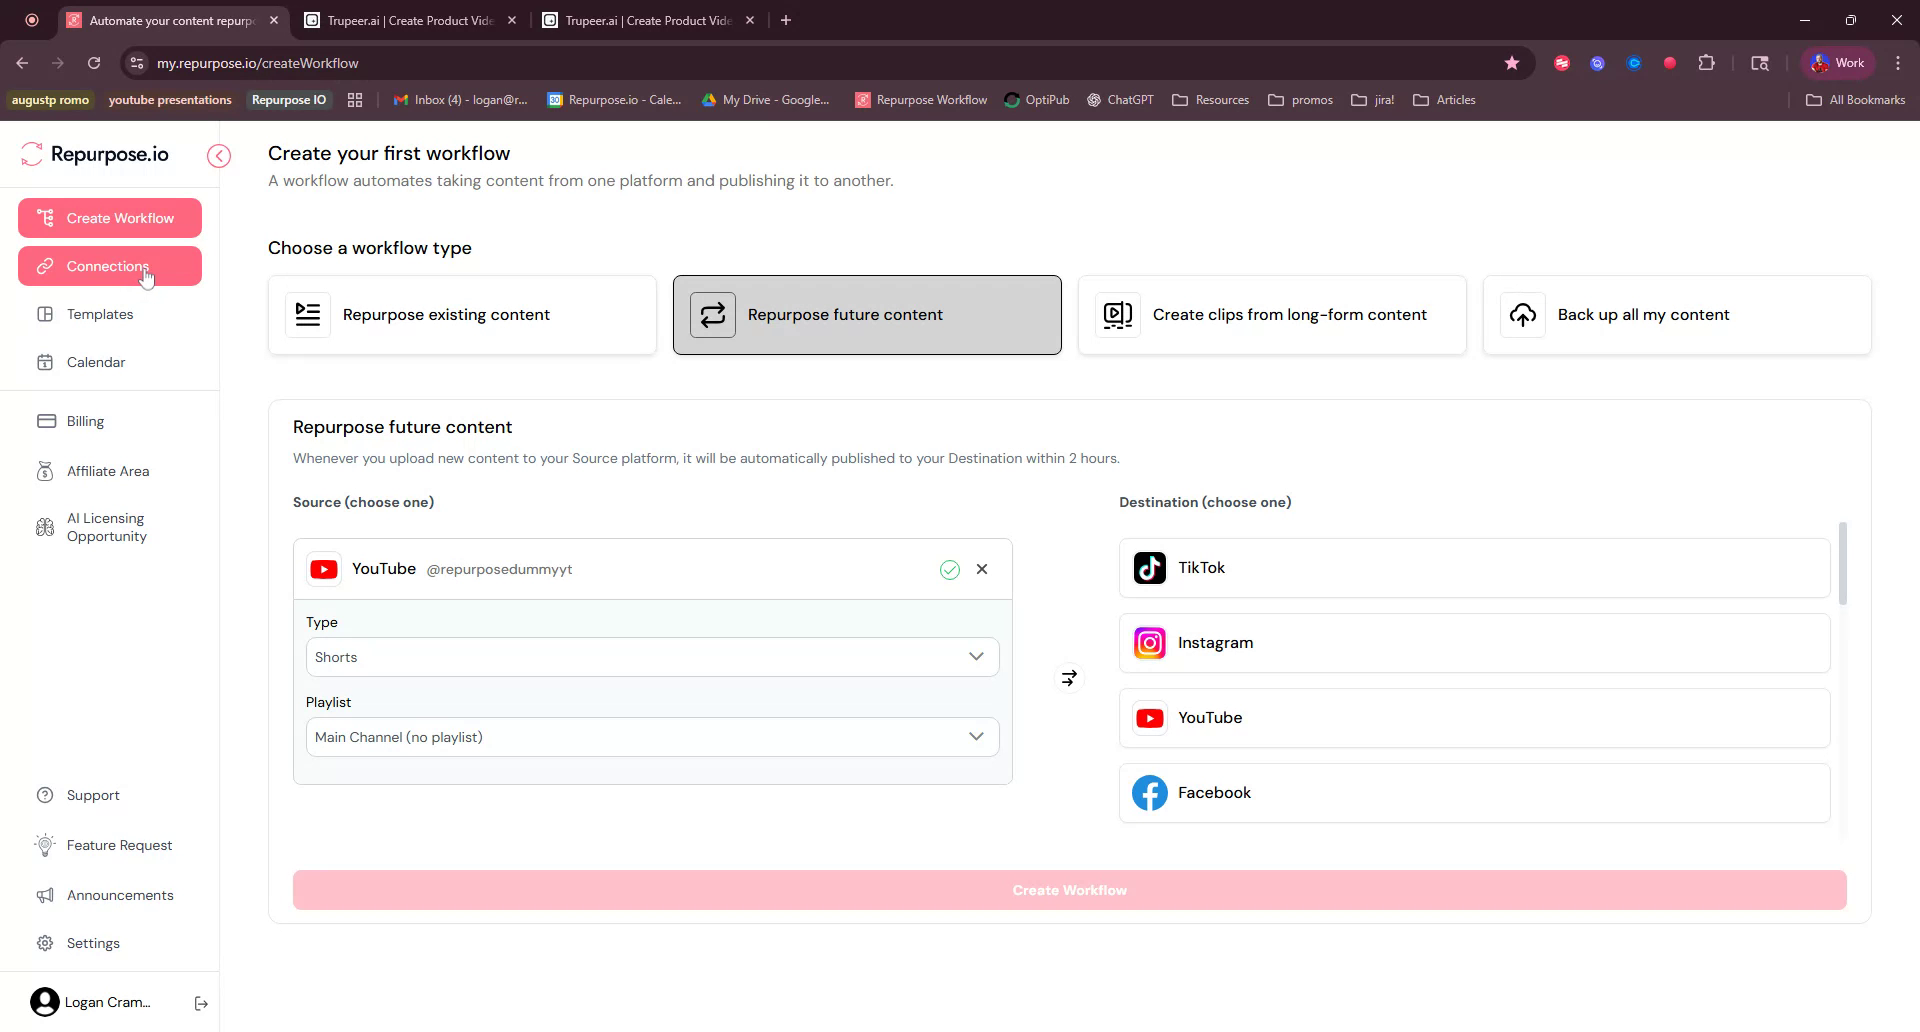The image size is (1920, 1032).
Task: Open the Affiliate Area from sidebar
Action: coord(107,470)
